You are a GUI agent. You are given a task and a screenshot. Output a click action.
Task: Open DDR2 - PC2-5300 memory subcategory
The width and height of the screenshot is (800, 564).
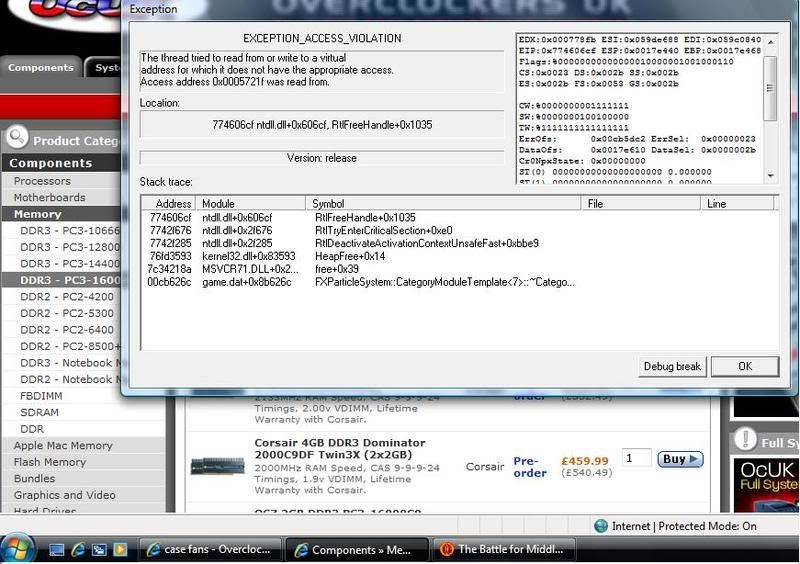point(67,313)
